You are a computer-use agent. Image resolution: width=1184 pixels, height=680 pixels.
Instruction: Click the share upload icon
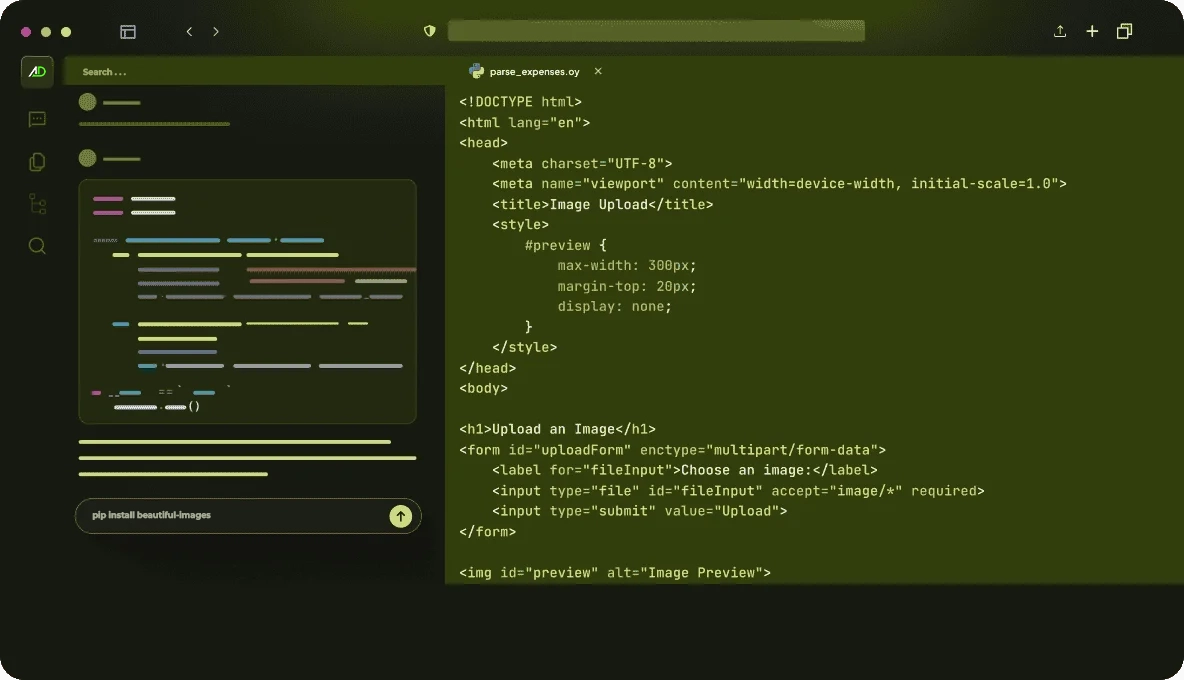click(1060, 31)
